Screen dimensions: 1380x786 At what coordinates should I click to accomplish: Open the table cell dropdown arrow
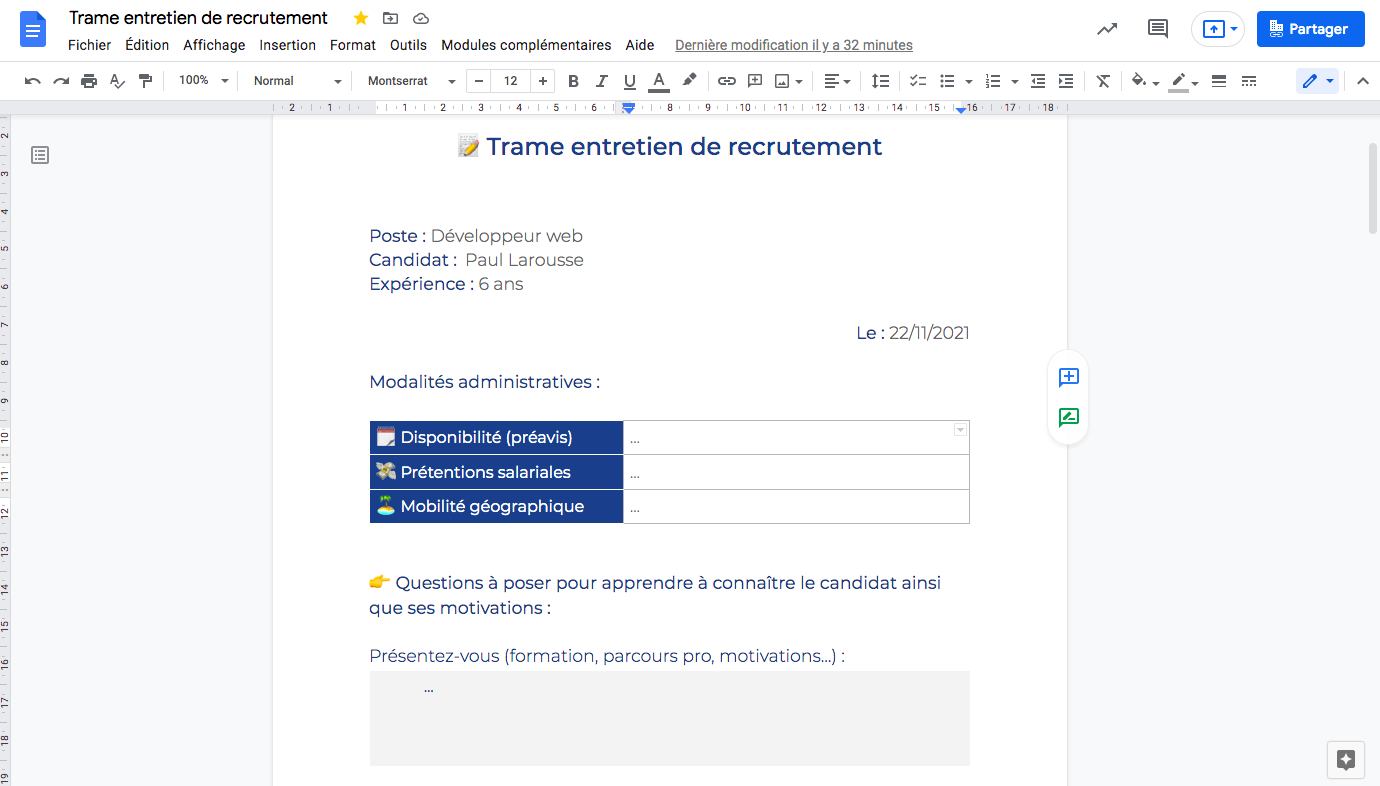point(960,430)
